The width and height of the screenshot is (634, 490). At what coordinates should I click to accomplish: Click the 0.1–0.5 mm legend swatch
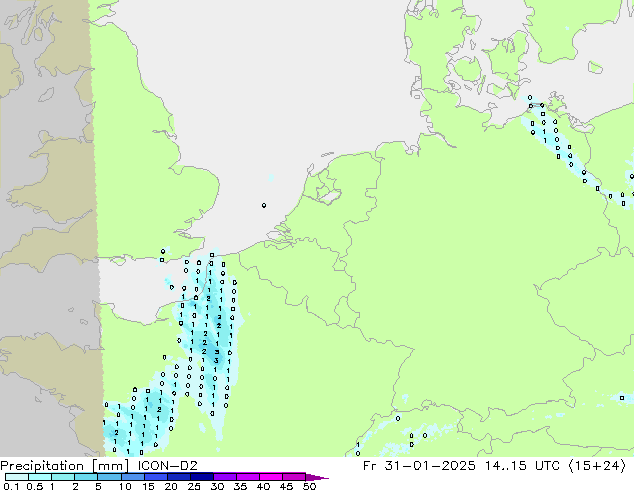(x=17, y=477)
